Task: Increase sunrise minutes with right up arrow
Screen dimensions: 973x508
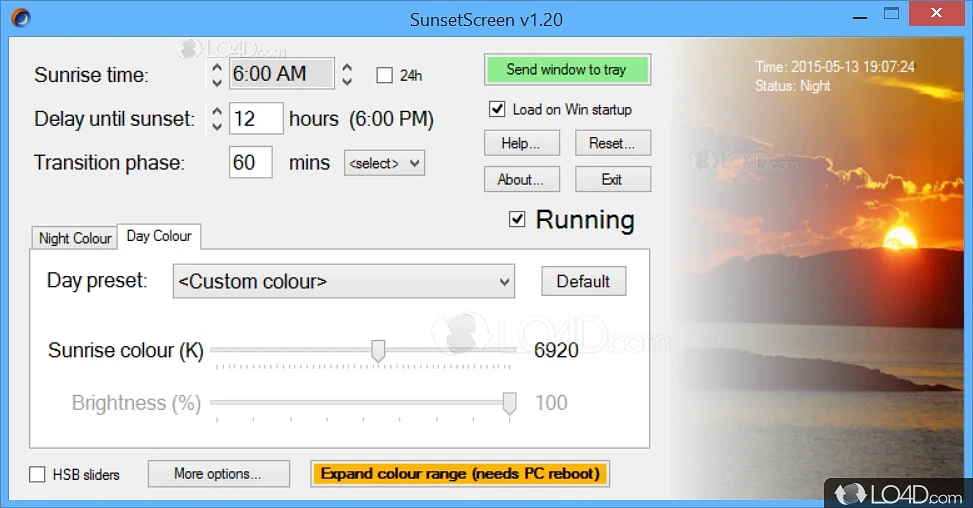Action: [x=348, y=68]
